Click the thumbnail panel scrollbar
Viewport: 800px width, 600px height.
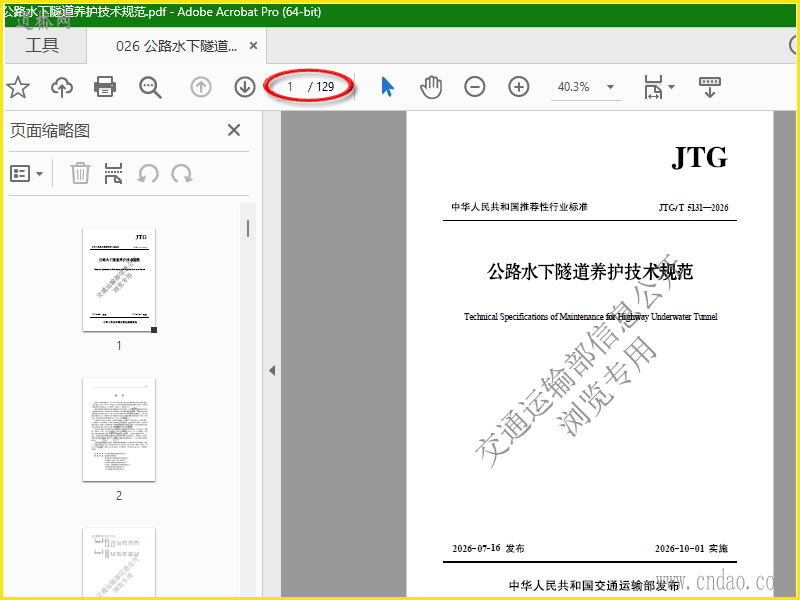click(248, 228)
